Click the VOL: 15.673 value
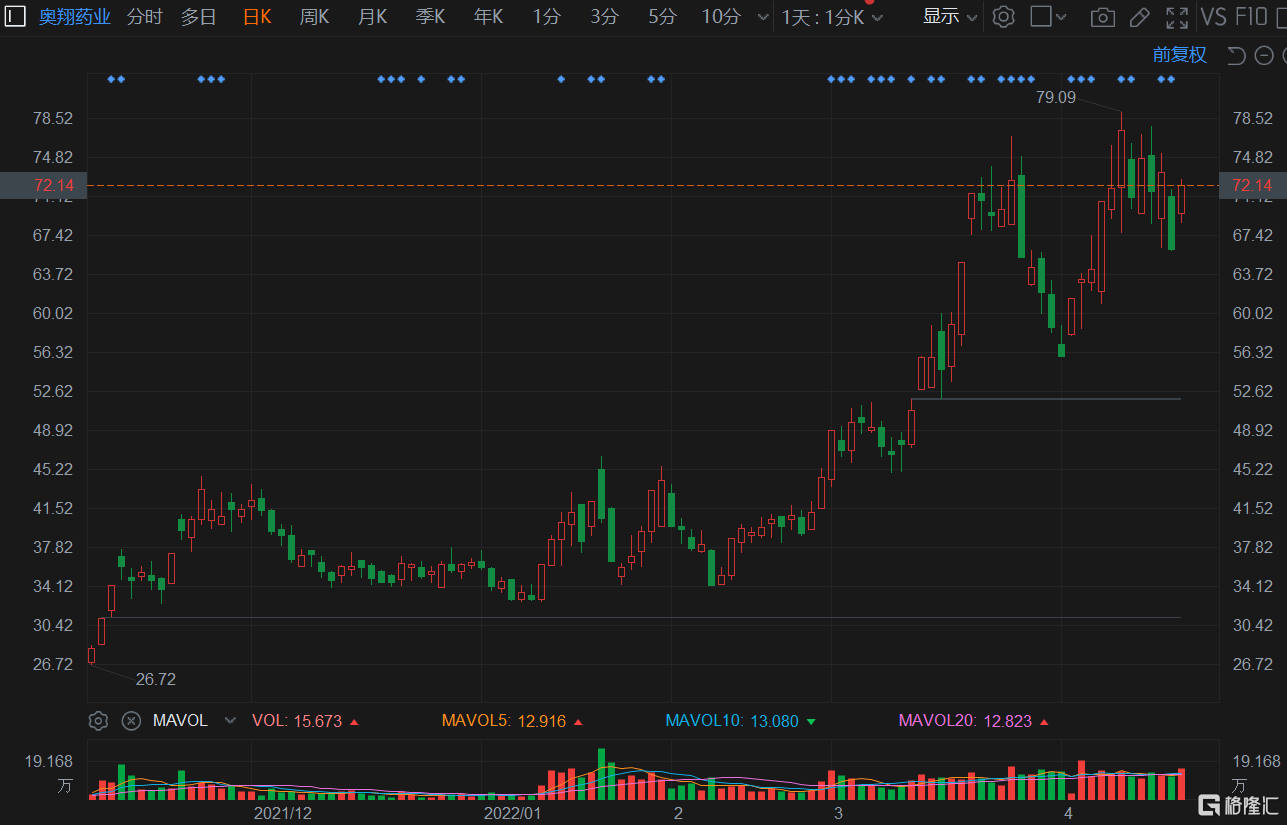The image size is (1287, 825). tap(305, 721)
